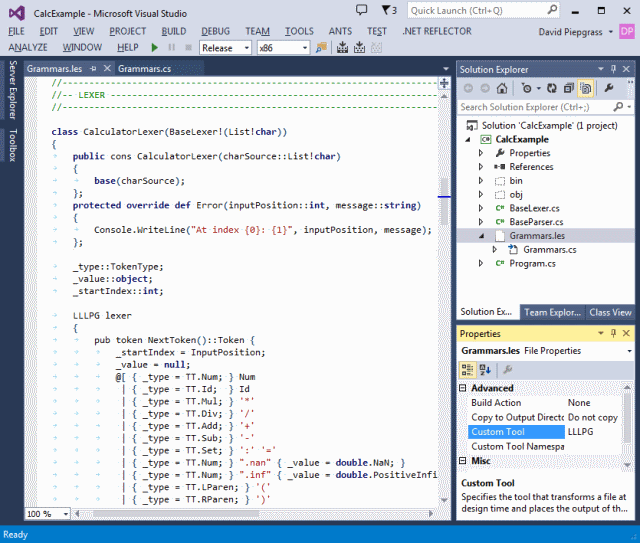This screenshot has height=543, width=640.
Task: Pin the Properties panel
Action: click(x=613, y=333)
